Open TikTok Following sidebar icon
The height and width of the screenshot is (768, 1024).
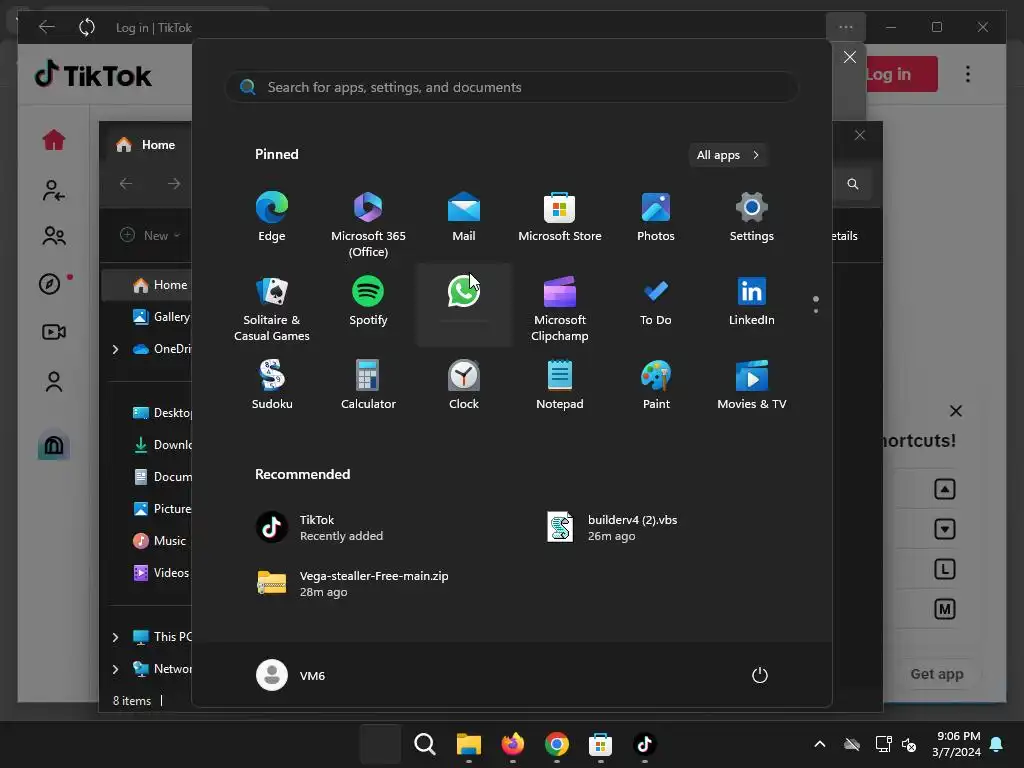[x=54, y=190]
